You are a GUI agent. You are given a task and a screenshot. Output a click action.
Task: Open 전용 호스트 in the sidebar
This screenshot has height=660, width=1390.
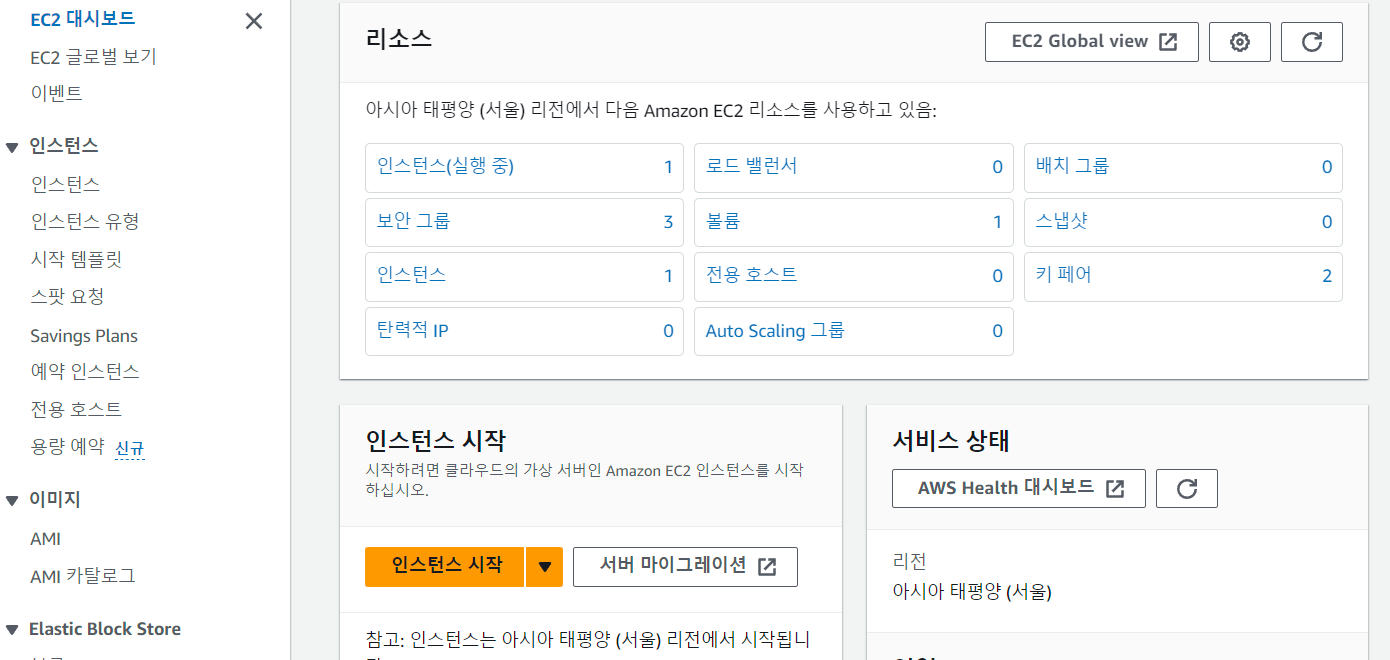[76, 410]
